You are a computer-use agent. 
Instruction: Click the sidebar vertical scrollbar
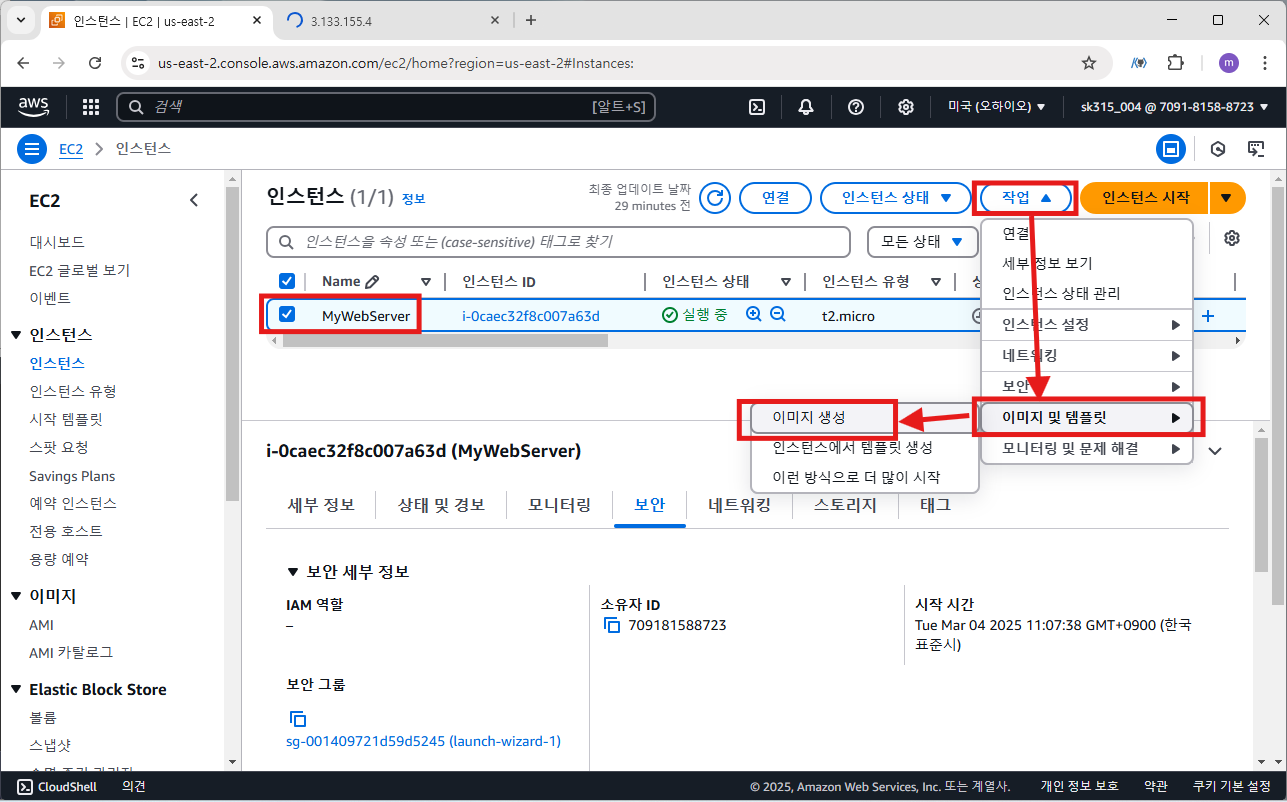coord(233,342)
